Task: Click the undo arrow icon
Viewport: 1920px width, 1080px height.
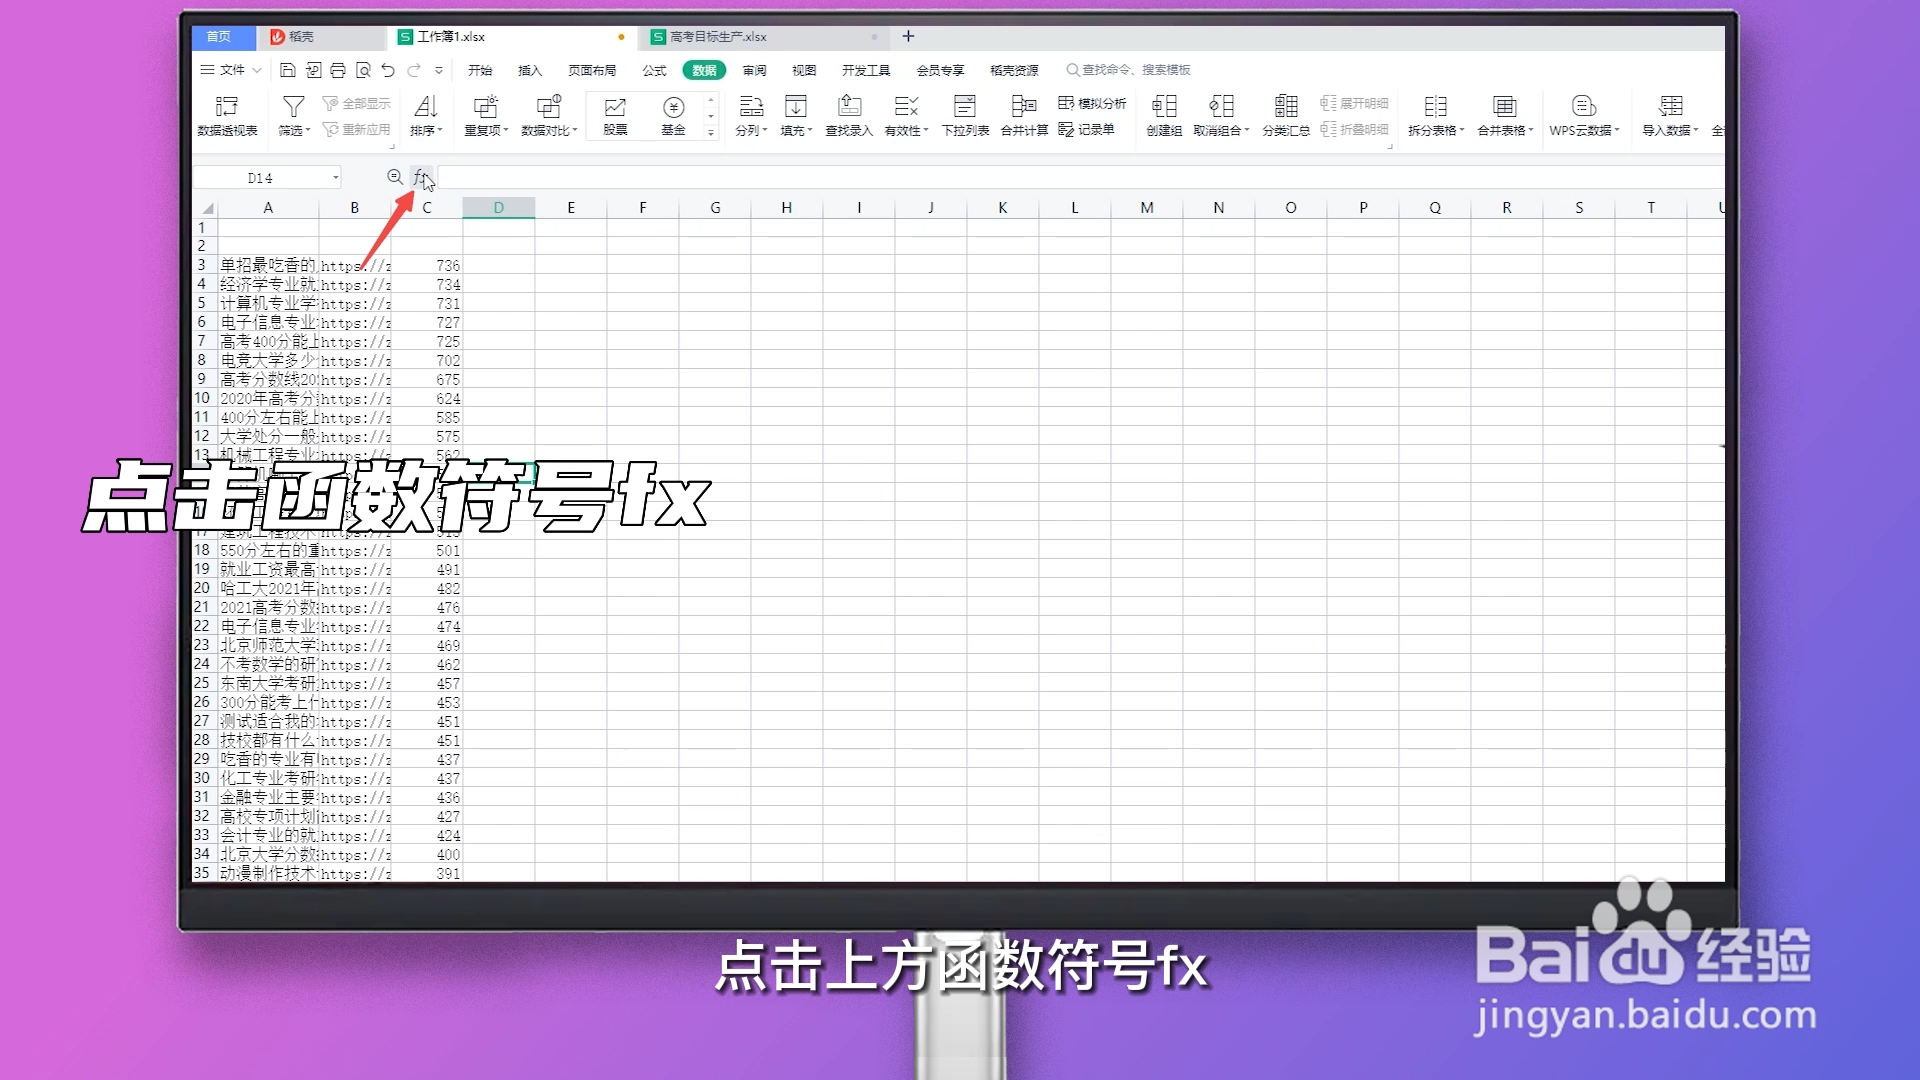Action: coord(388,70)
